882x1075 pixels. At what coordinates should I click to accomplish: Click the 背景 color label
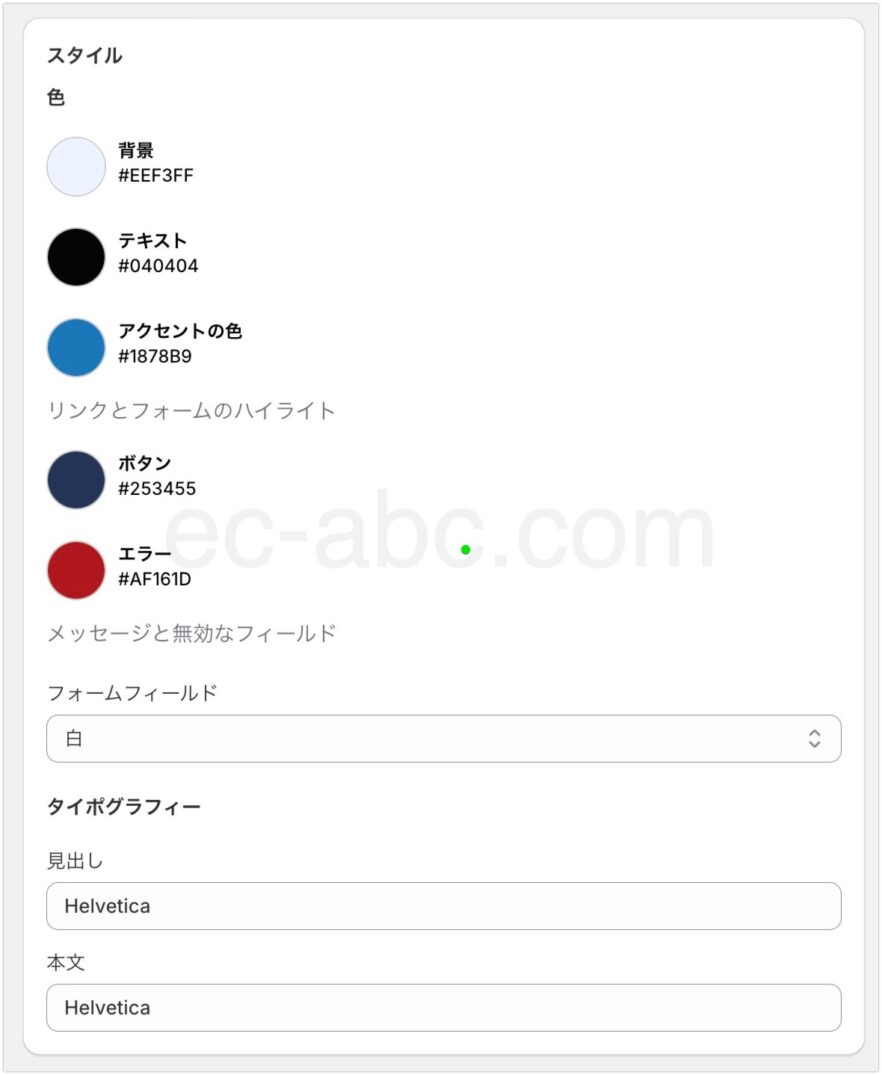(136, 151)
